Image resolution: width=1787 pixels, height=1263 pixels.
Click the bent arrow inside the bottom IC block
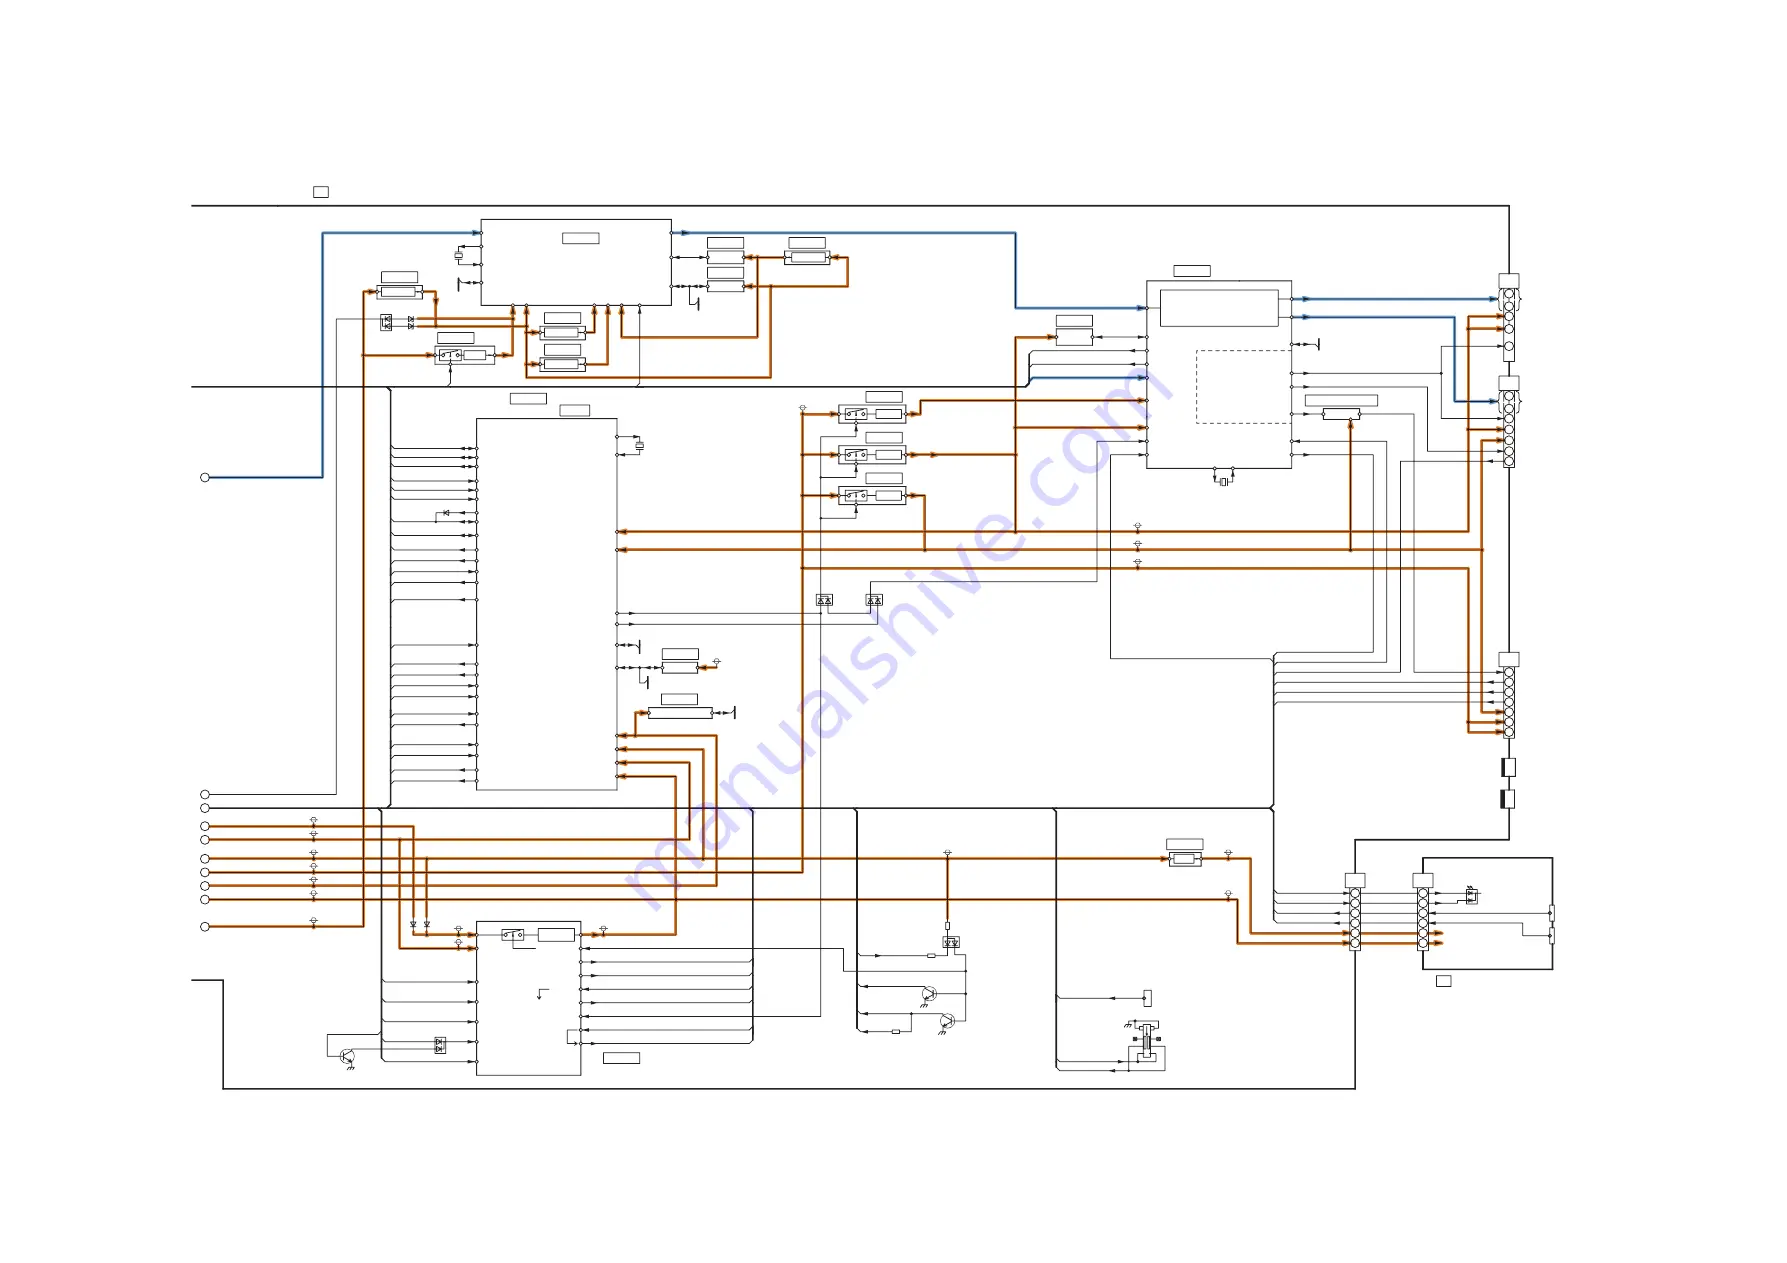(542, 994)
